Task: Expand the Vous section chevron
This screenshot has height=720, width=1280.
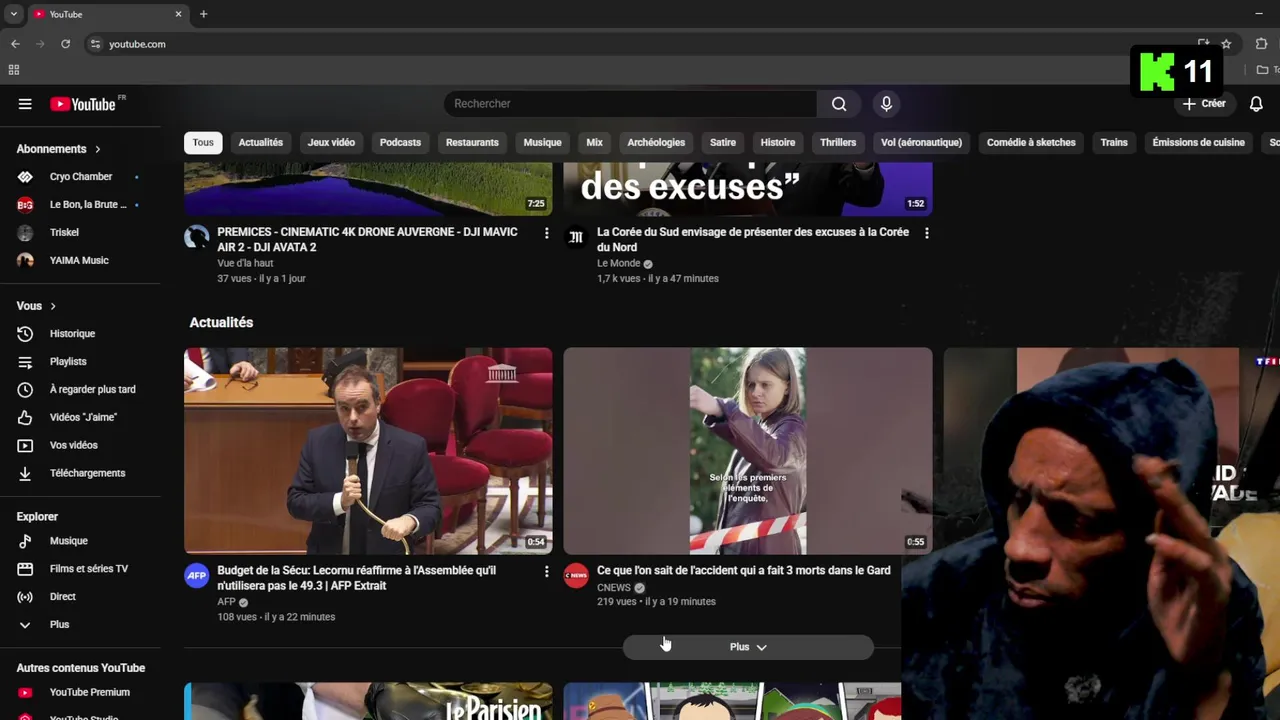Action: click(53, 306)
